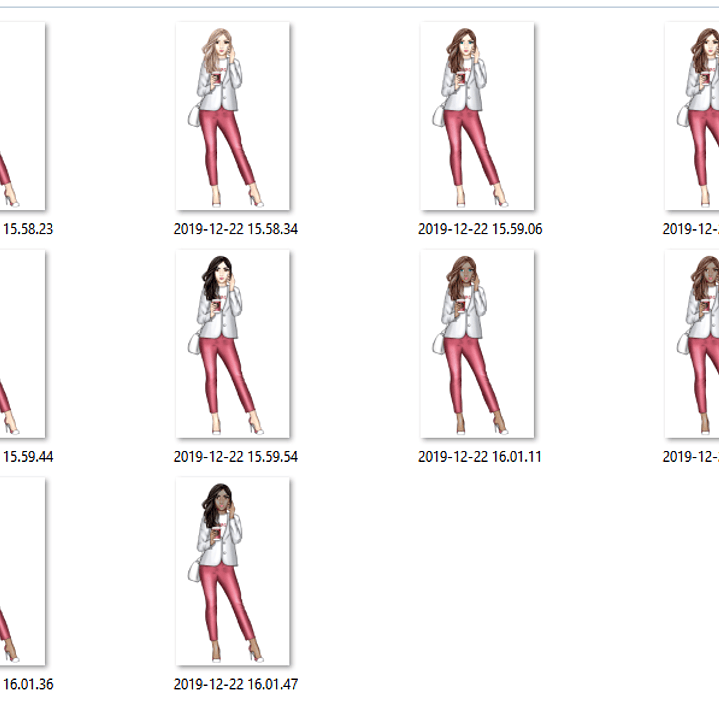
Task: Select the 2019-12-22 16.01.47 image thumbnail
Action: (232, 571)
